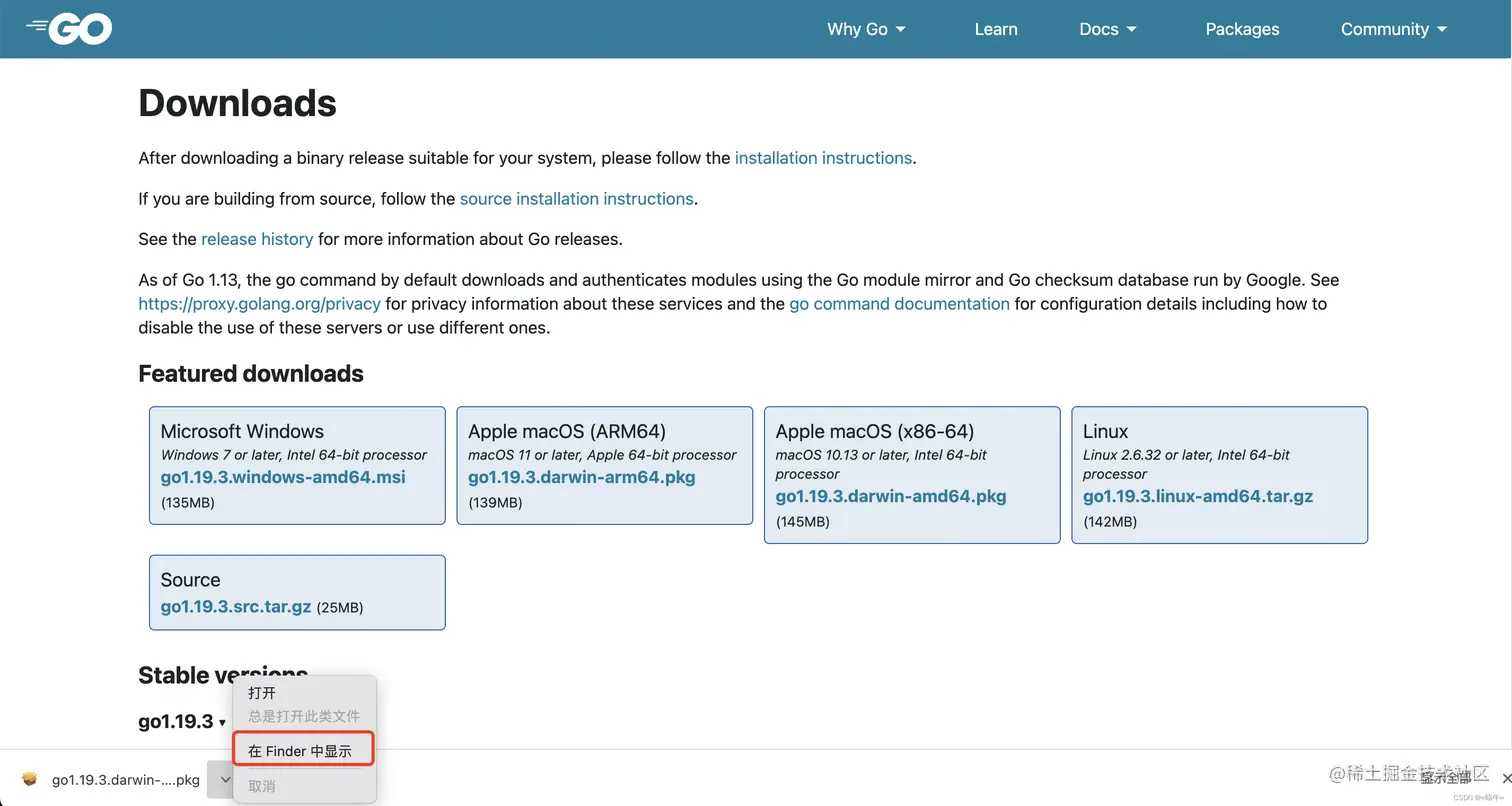Click the Downloads page heading
This screenshot has width=1512, height=806.
[x=237, y=103]
